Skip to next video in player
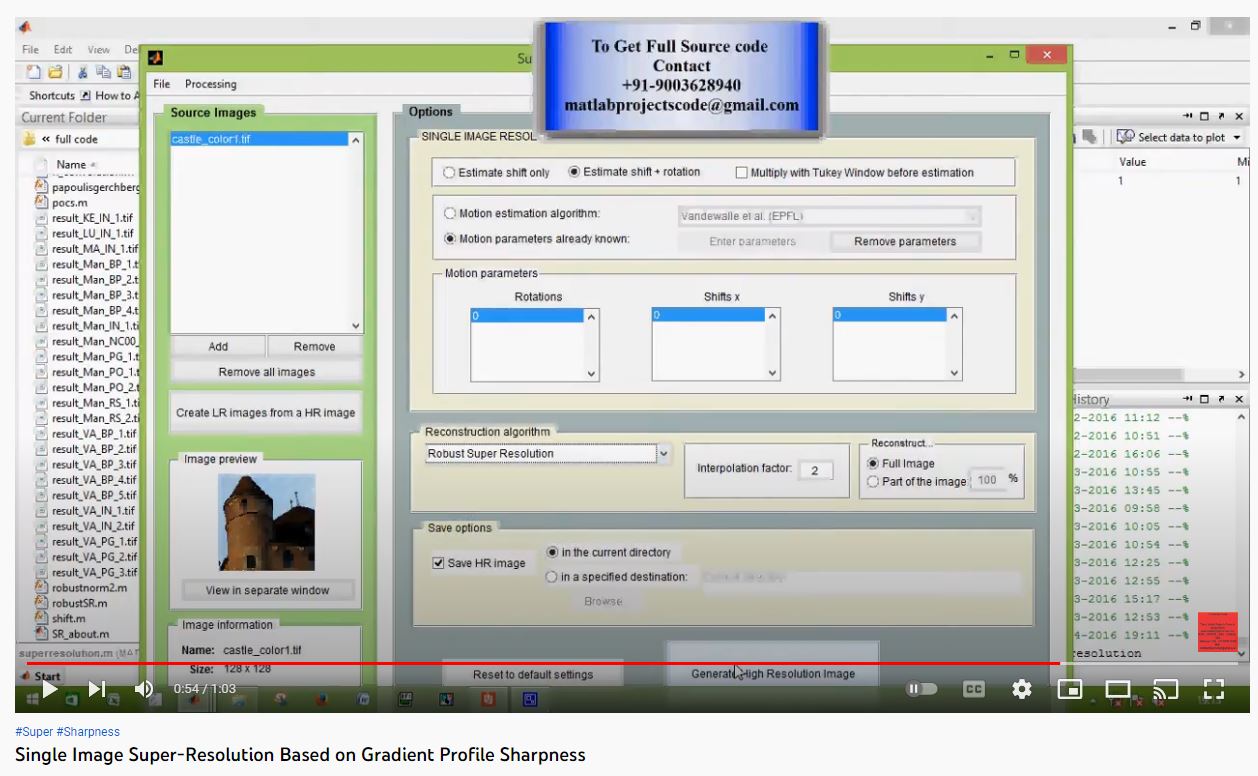Viewport: 1258px width, 776px height. 96,689
